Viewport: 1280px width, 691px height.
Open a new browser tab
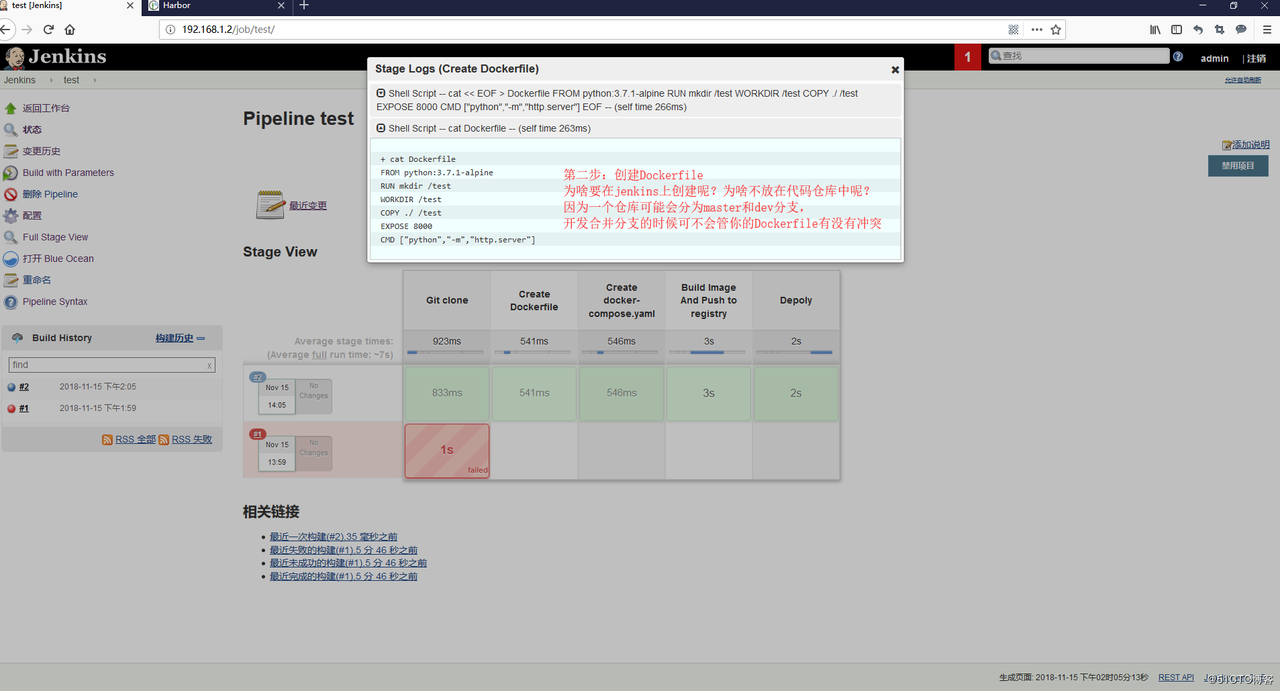pyautogui.click(x=304, y=6)
